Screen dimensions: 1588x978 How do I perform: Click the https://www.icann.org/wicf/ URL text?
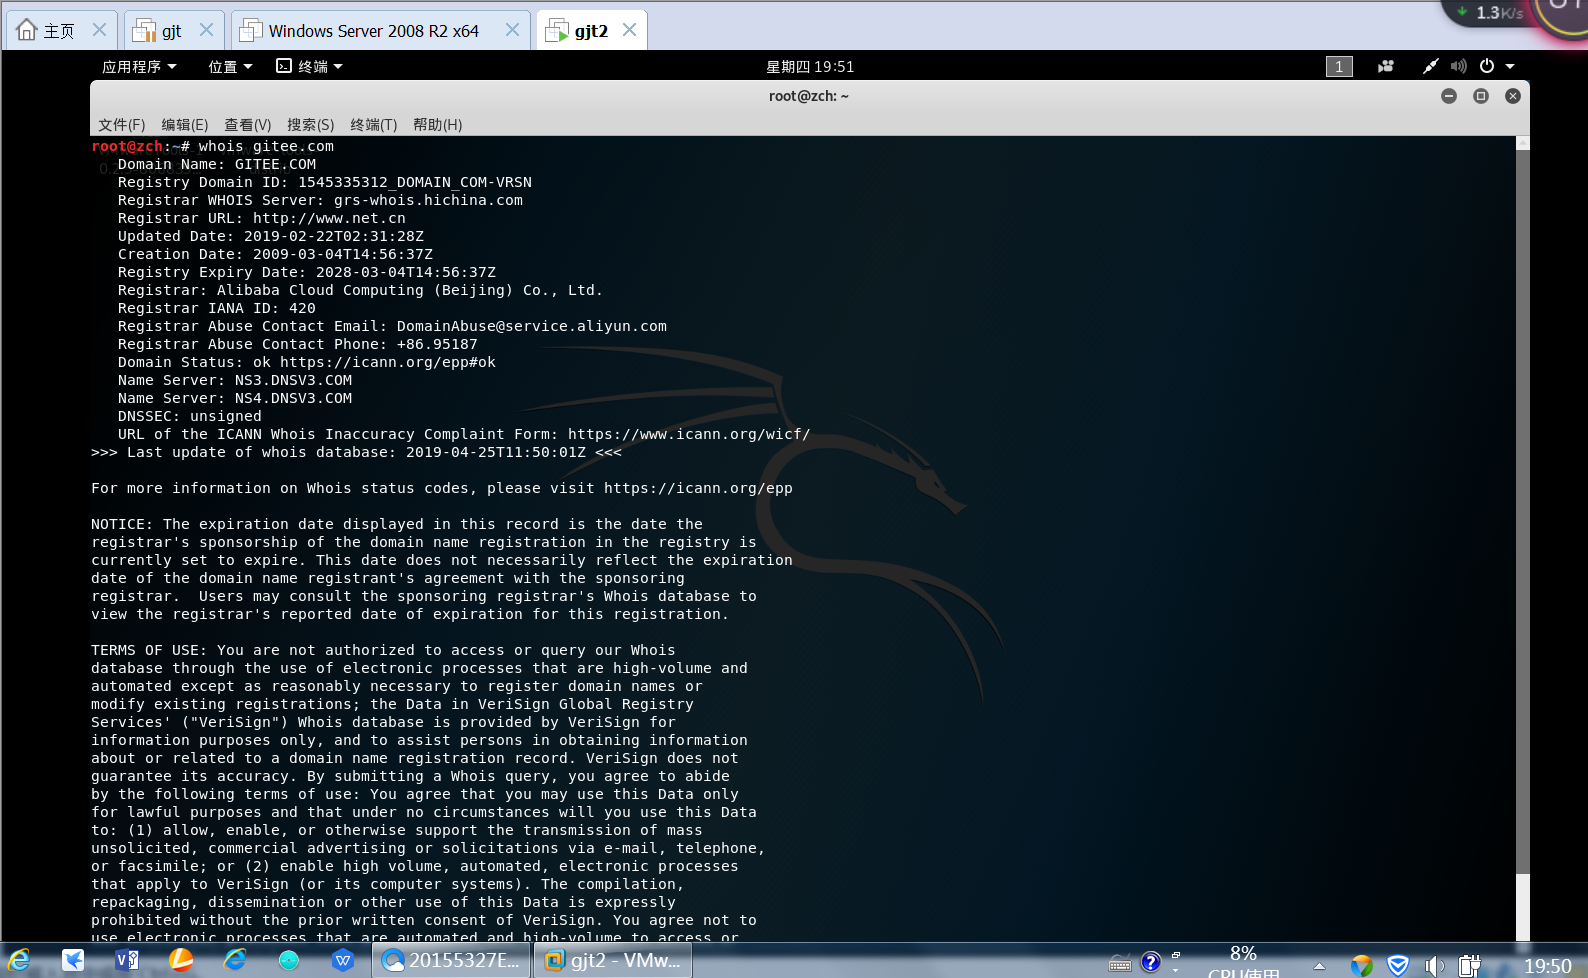(x=689, y=434)
